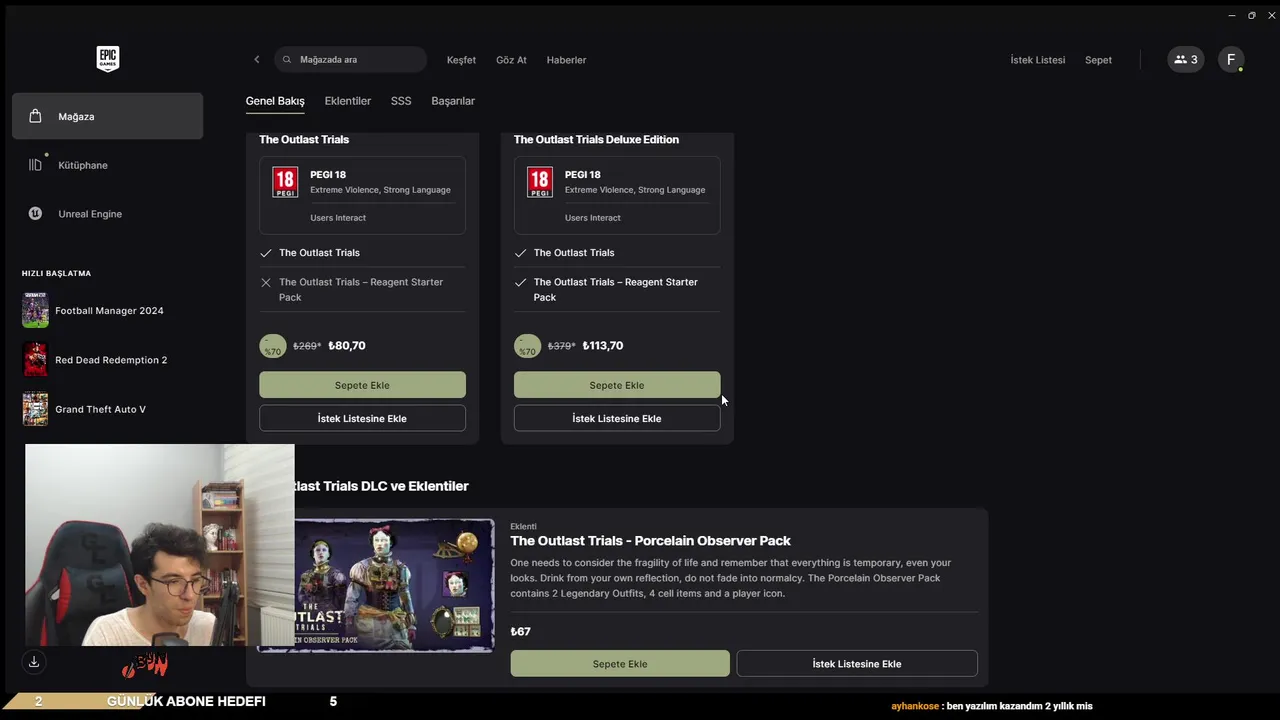This screenshot has height=720, width=1280.
Task: Open the Keşfet menu
Action: click(x=461, y=60)
